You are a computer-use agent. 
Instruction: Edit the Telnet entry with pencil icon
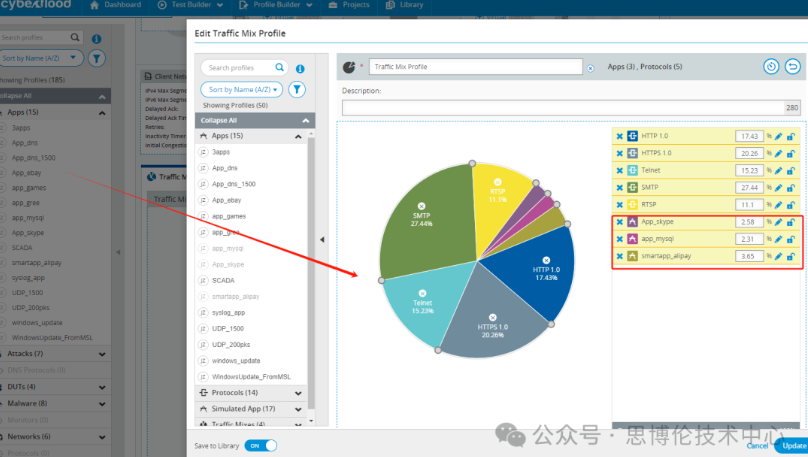click(x=779, y=170)
